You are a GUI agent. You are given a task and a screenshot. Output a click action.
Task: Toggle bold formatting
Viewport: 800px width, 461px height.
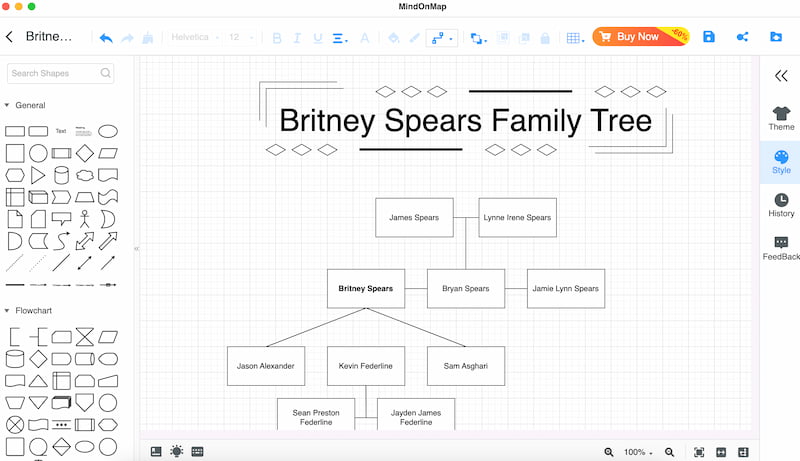click(x=277, y=38)
